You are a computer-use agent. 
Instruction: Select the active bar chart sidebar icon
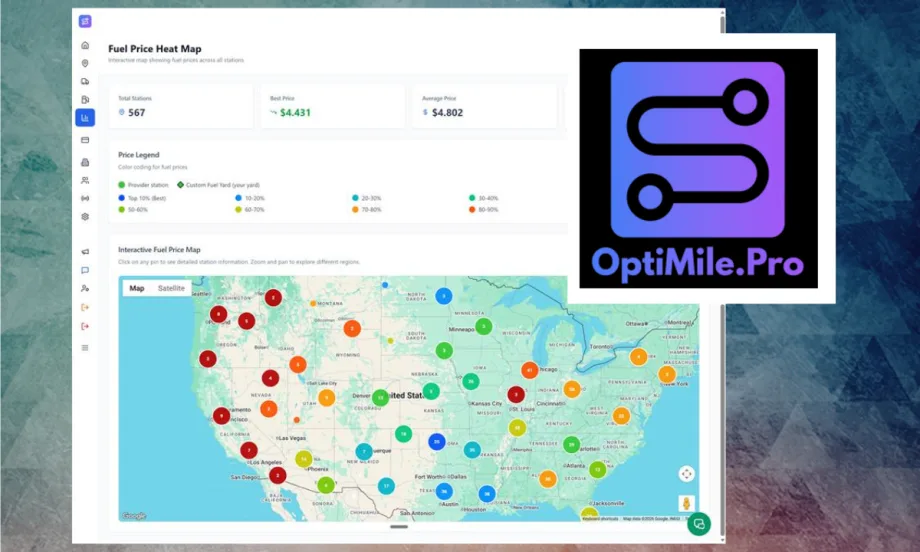(x=85, y=118)
